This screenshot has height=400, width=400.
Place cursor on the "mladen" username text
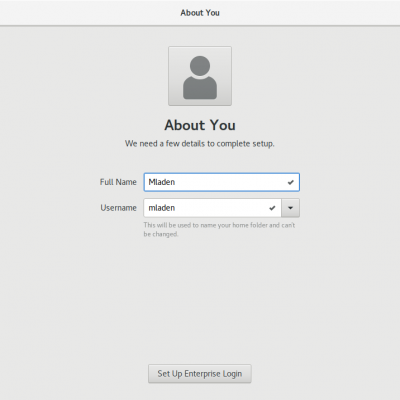[162, 208]
